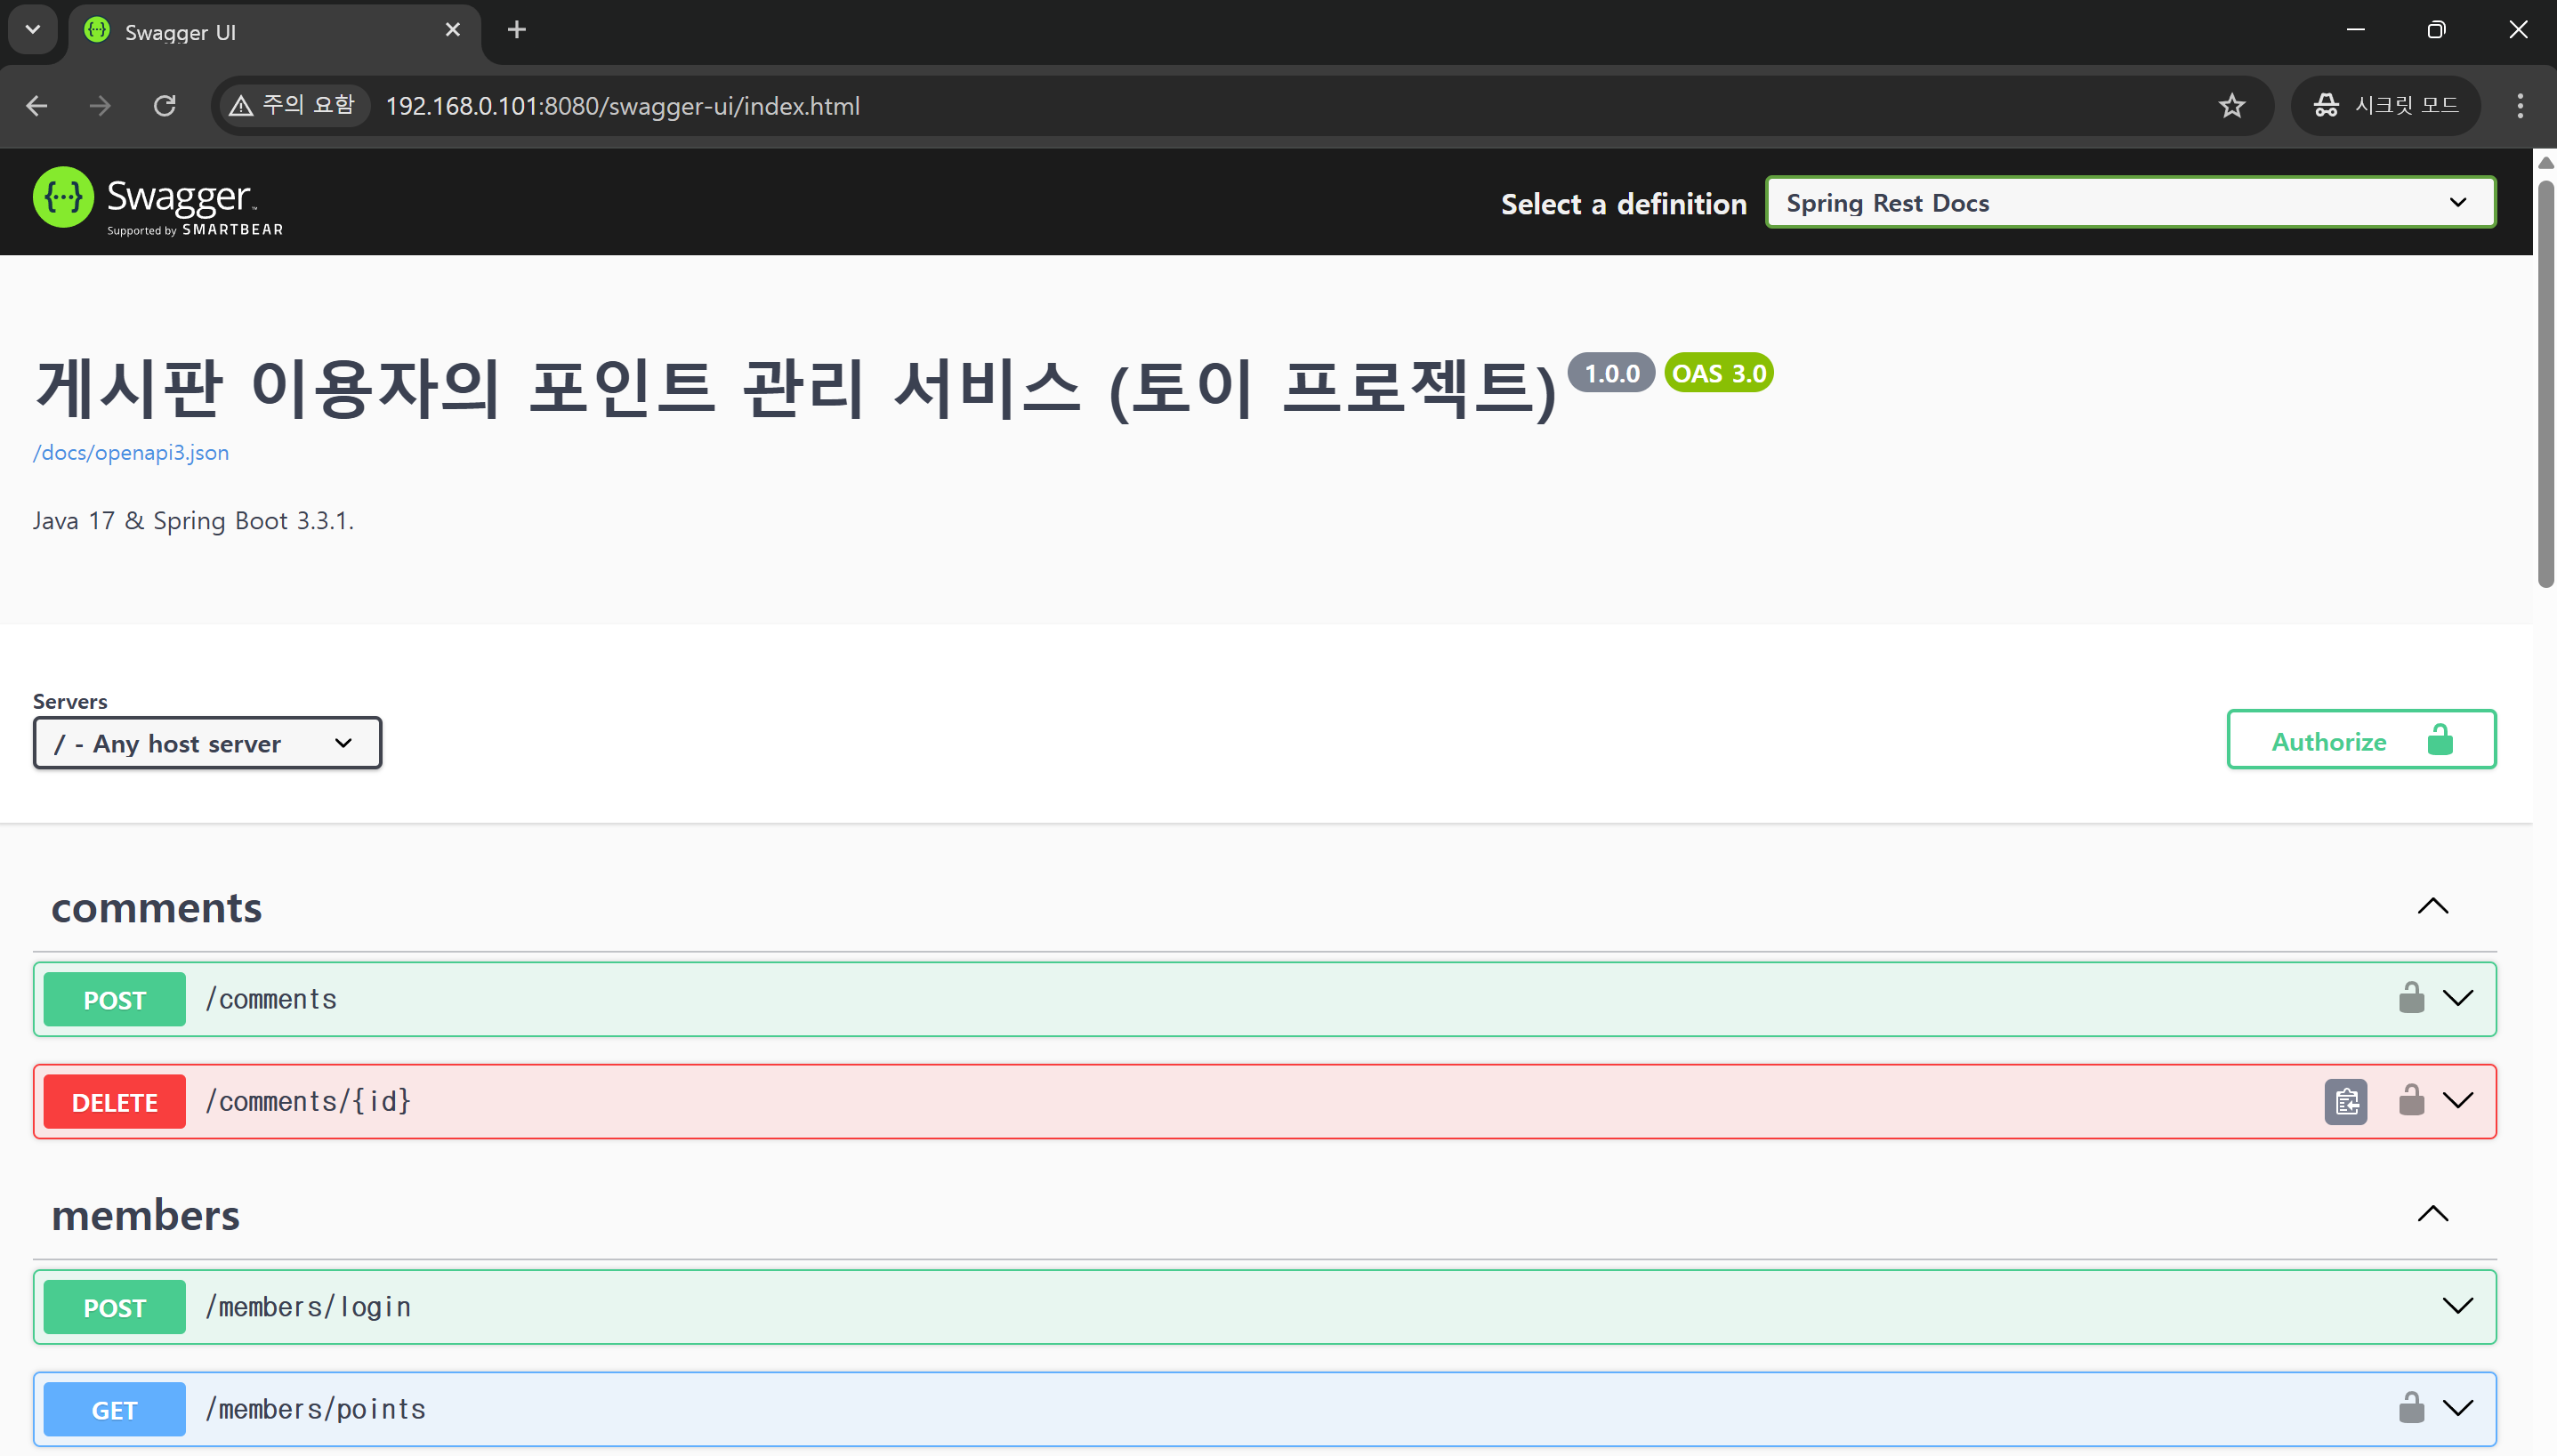
Task: Click the Authorize button
Action: (2361, 740)
